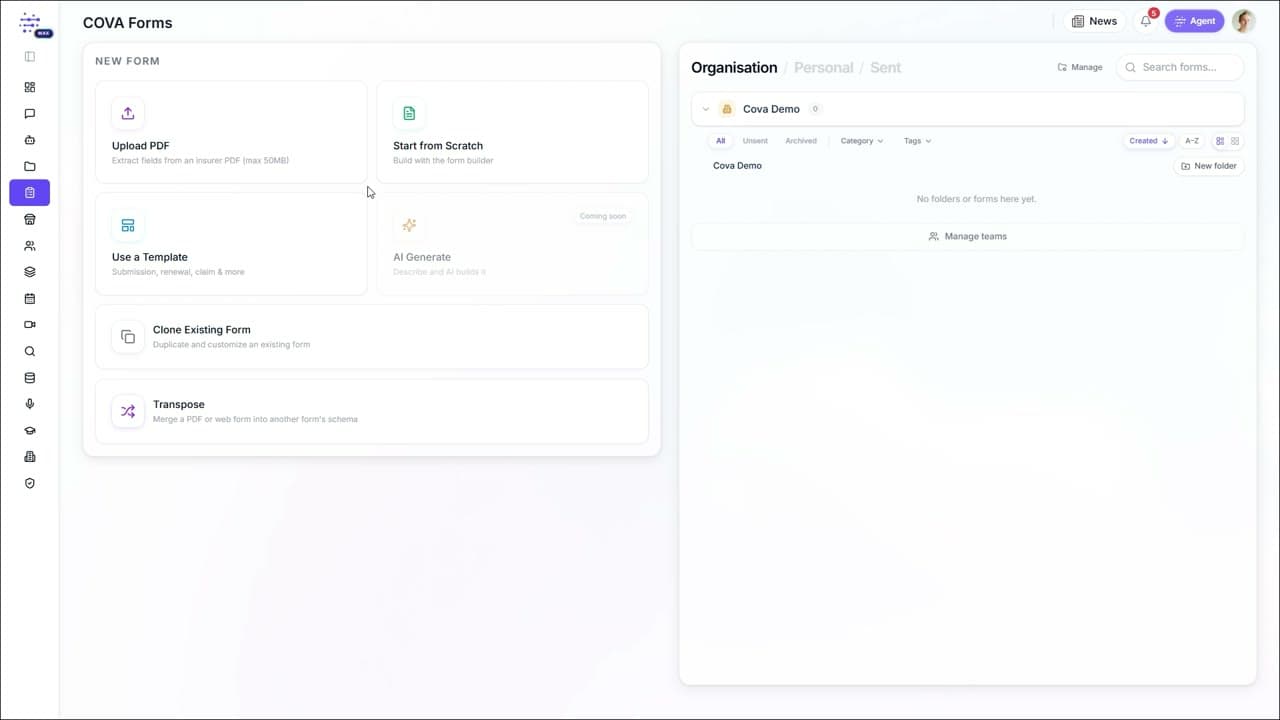Open the chat bubble icon in sidebar

coord(30,114)
